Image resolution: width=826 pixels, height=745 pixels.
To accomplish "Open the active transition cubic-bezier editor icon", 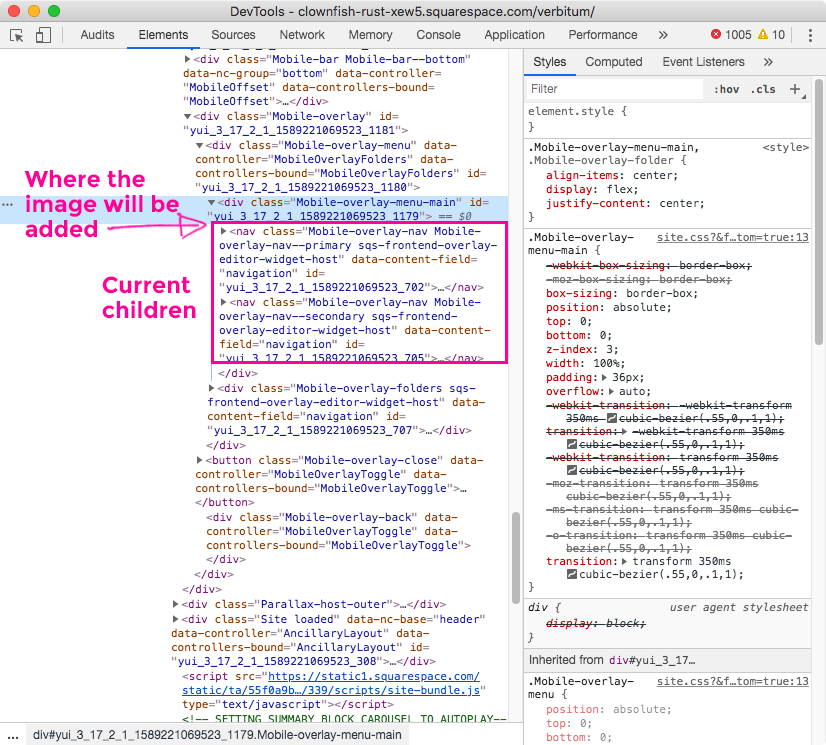I will (572, 574).
